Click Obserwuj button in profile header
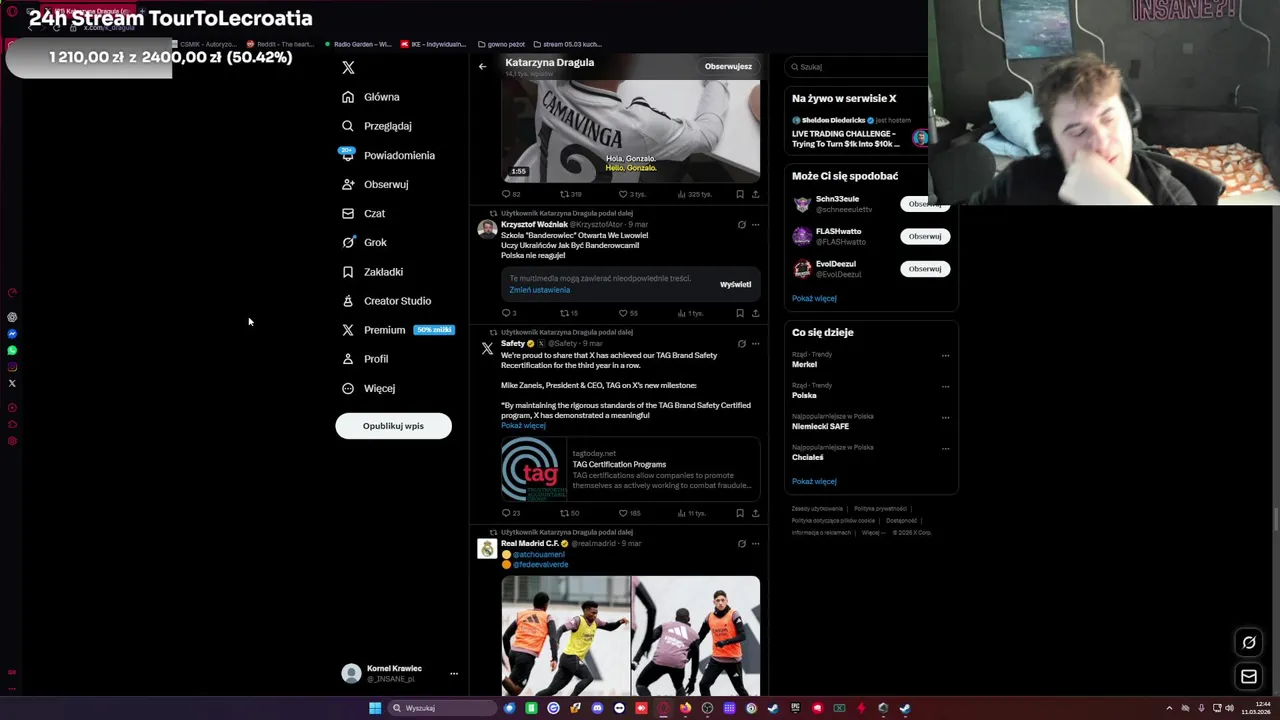The width and height of the screenshot is (1280, 720). [728, 66]
